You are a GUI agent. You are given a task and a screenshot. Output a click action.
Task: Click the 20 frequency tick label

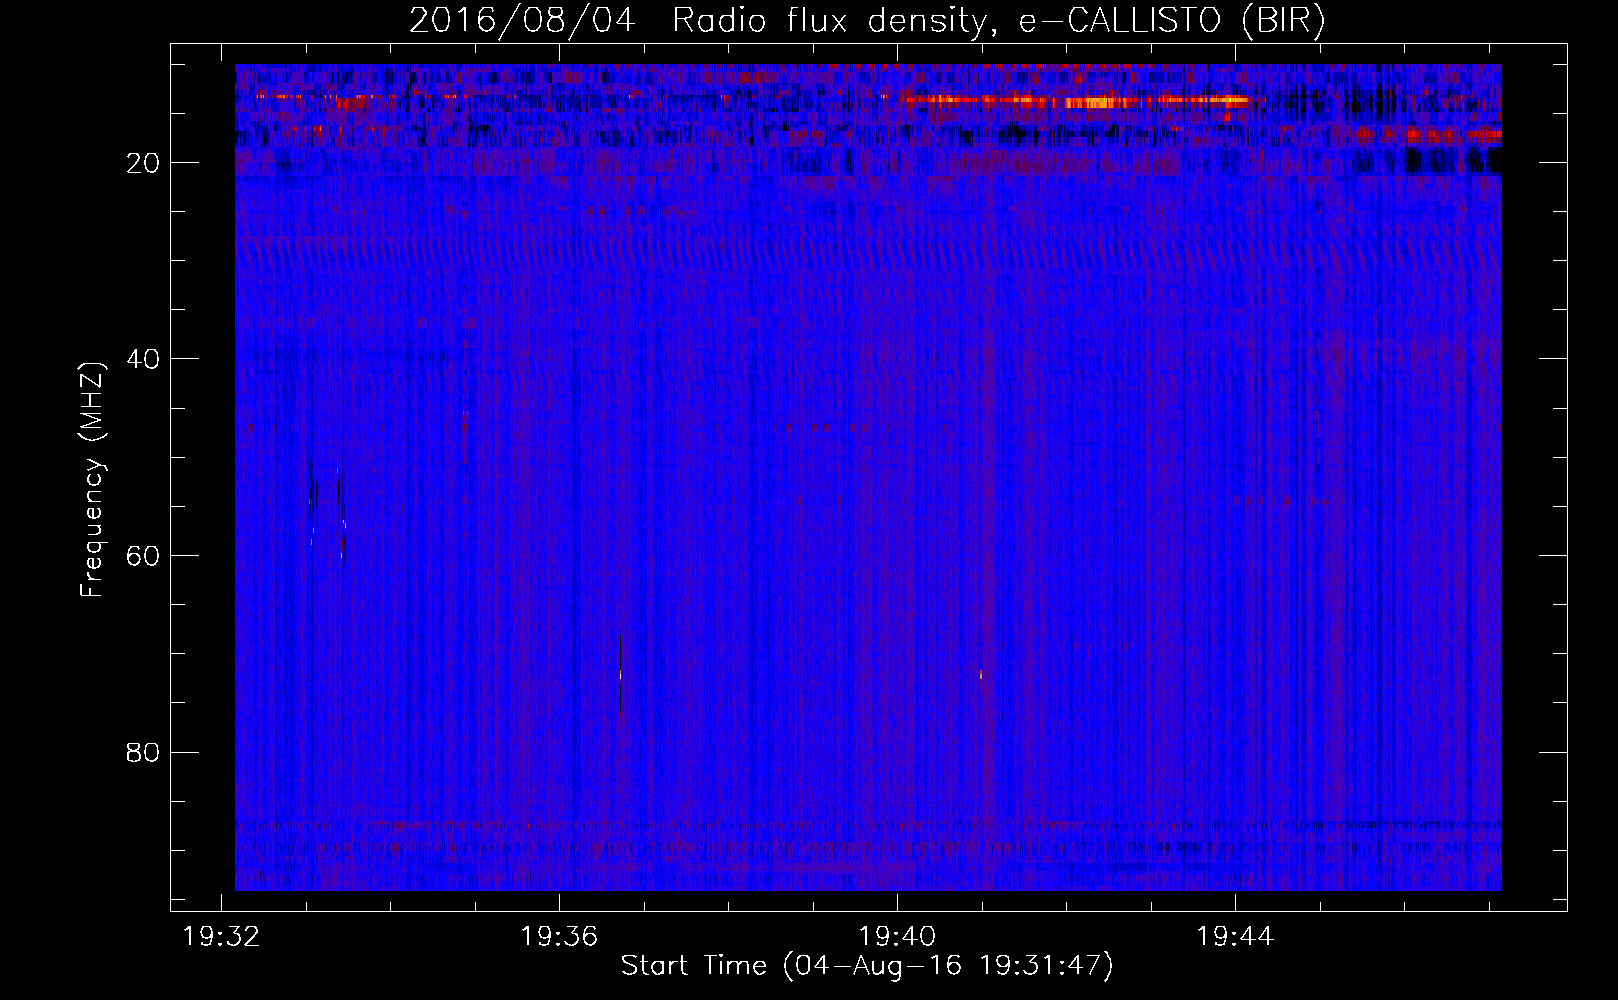tap(144, 163)
